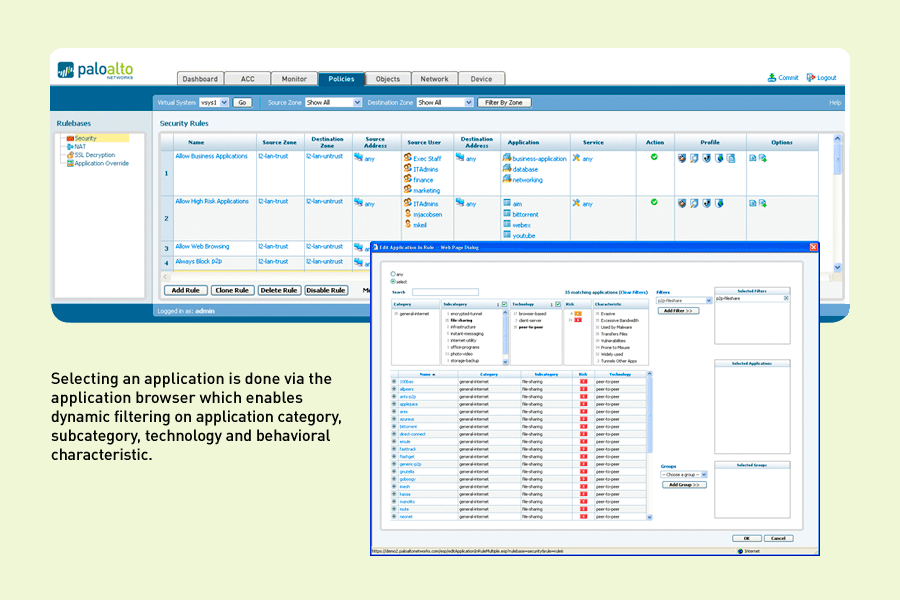Click the Clear Filters link
Image resolution: width=900 pixels, height=600 pixels.
coord(633,292)
